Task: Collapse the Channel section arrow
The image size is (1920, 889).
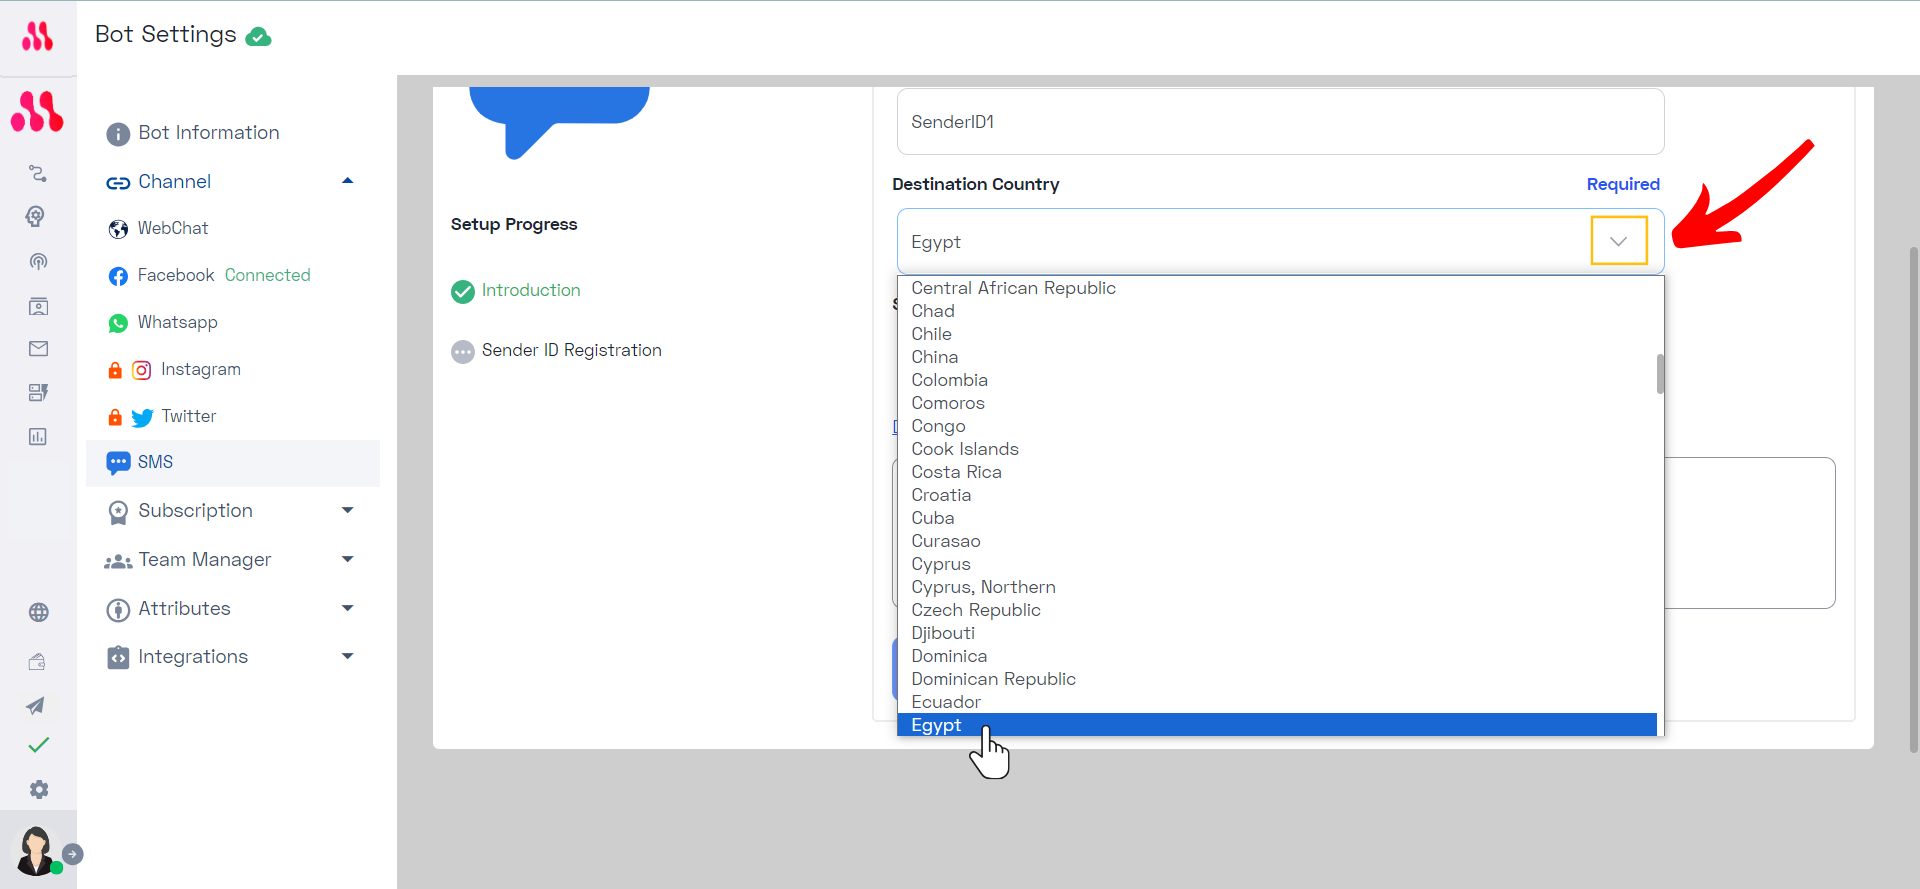Action: [348, 181]
